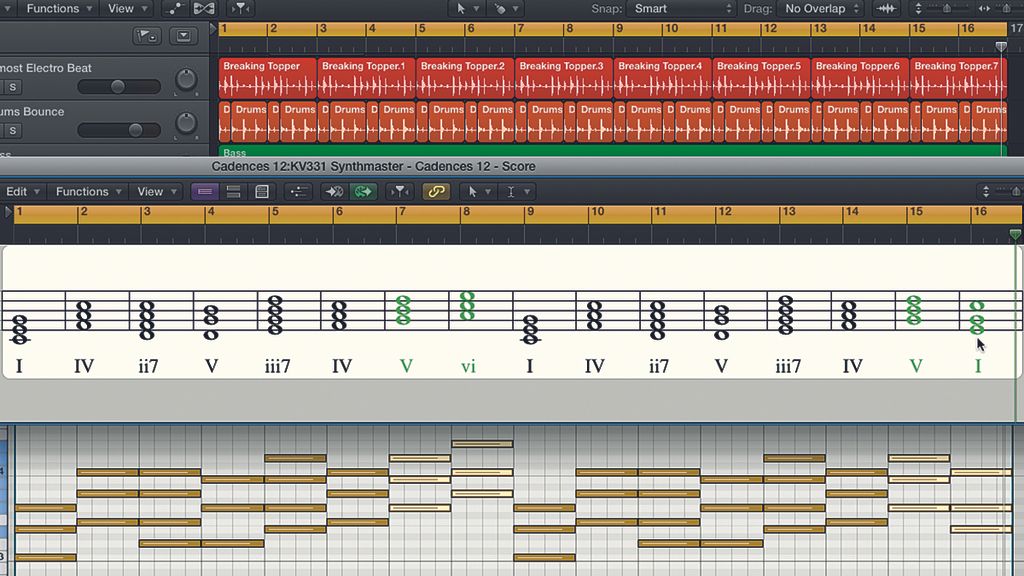Screen dimensions: 1024x576
Task: Open the View menu in the top toolbar
Action: click(x=120, y=8)
